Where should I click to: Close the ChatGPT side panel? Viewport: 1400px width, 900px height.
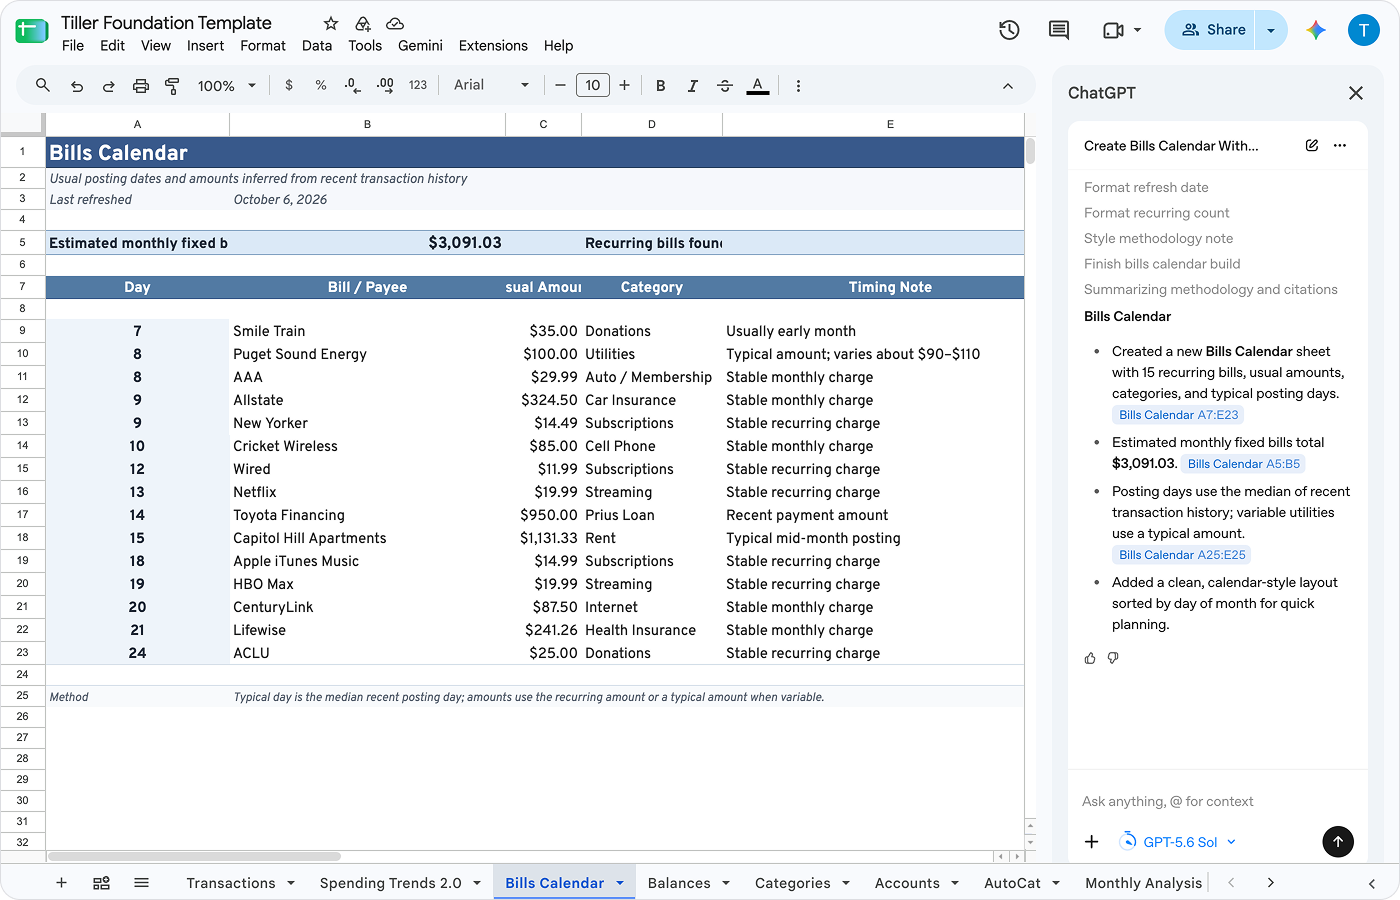pyautogui.click(x=1356, y=93)
